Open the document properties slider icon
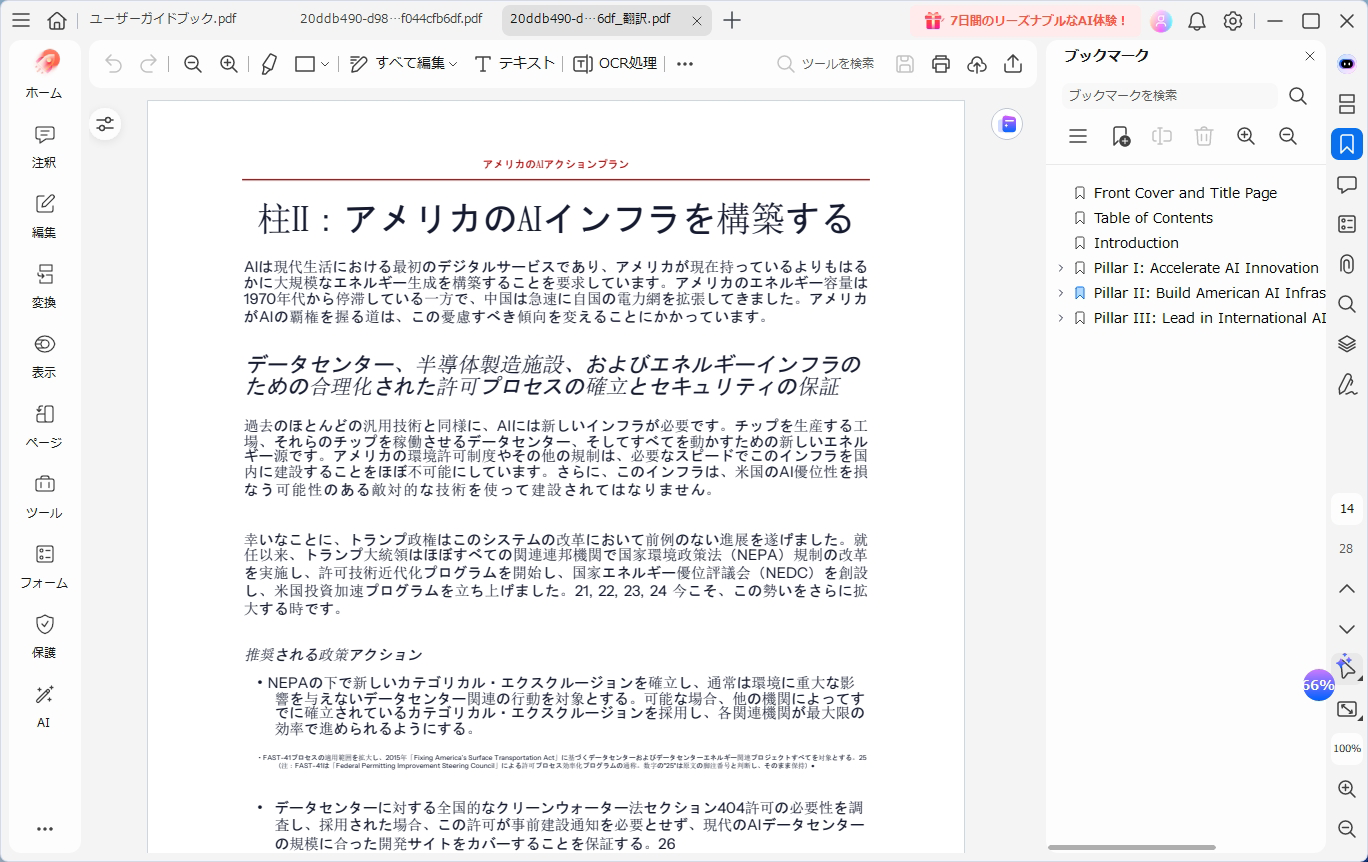 click(105, 124)
